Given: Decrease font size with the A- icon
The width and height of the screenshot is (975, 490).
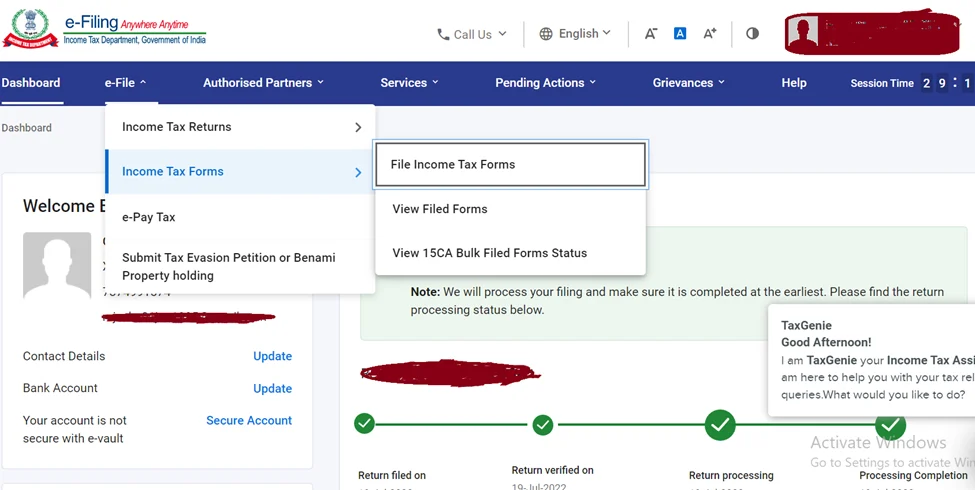Looking at the screenshot, I should click(650, 34).
